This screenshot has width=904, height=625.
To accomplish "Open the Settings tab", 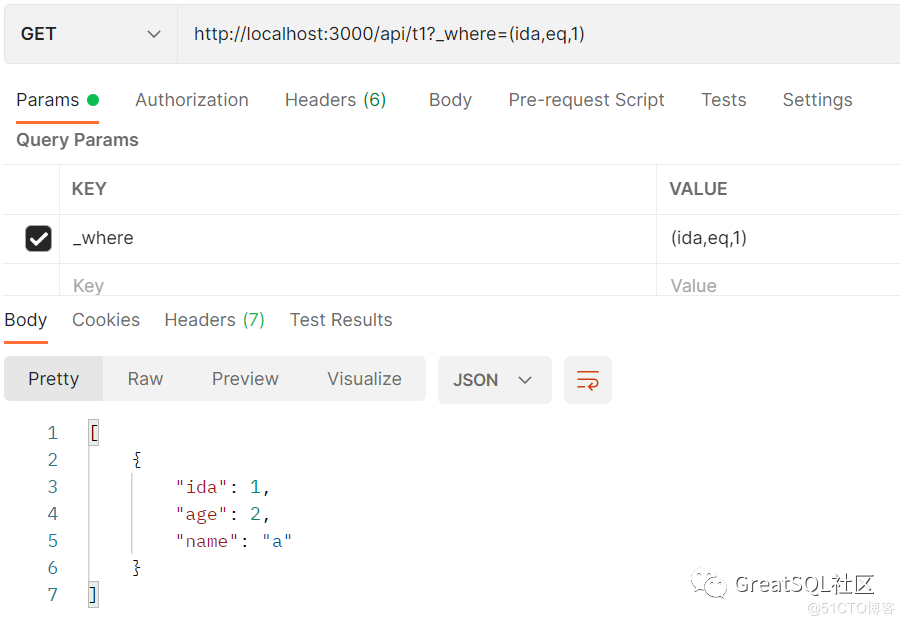I will tap(817, 100).
